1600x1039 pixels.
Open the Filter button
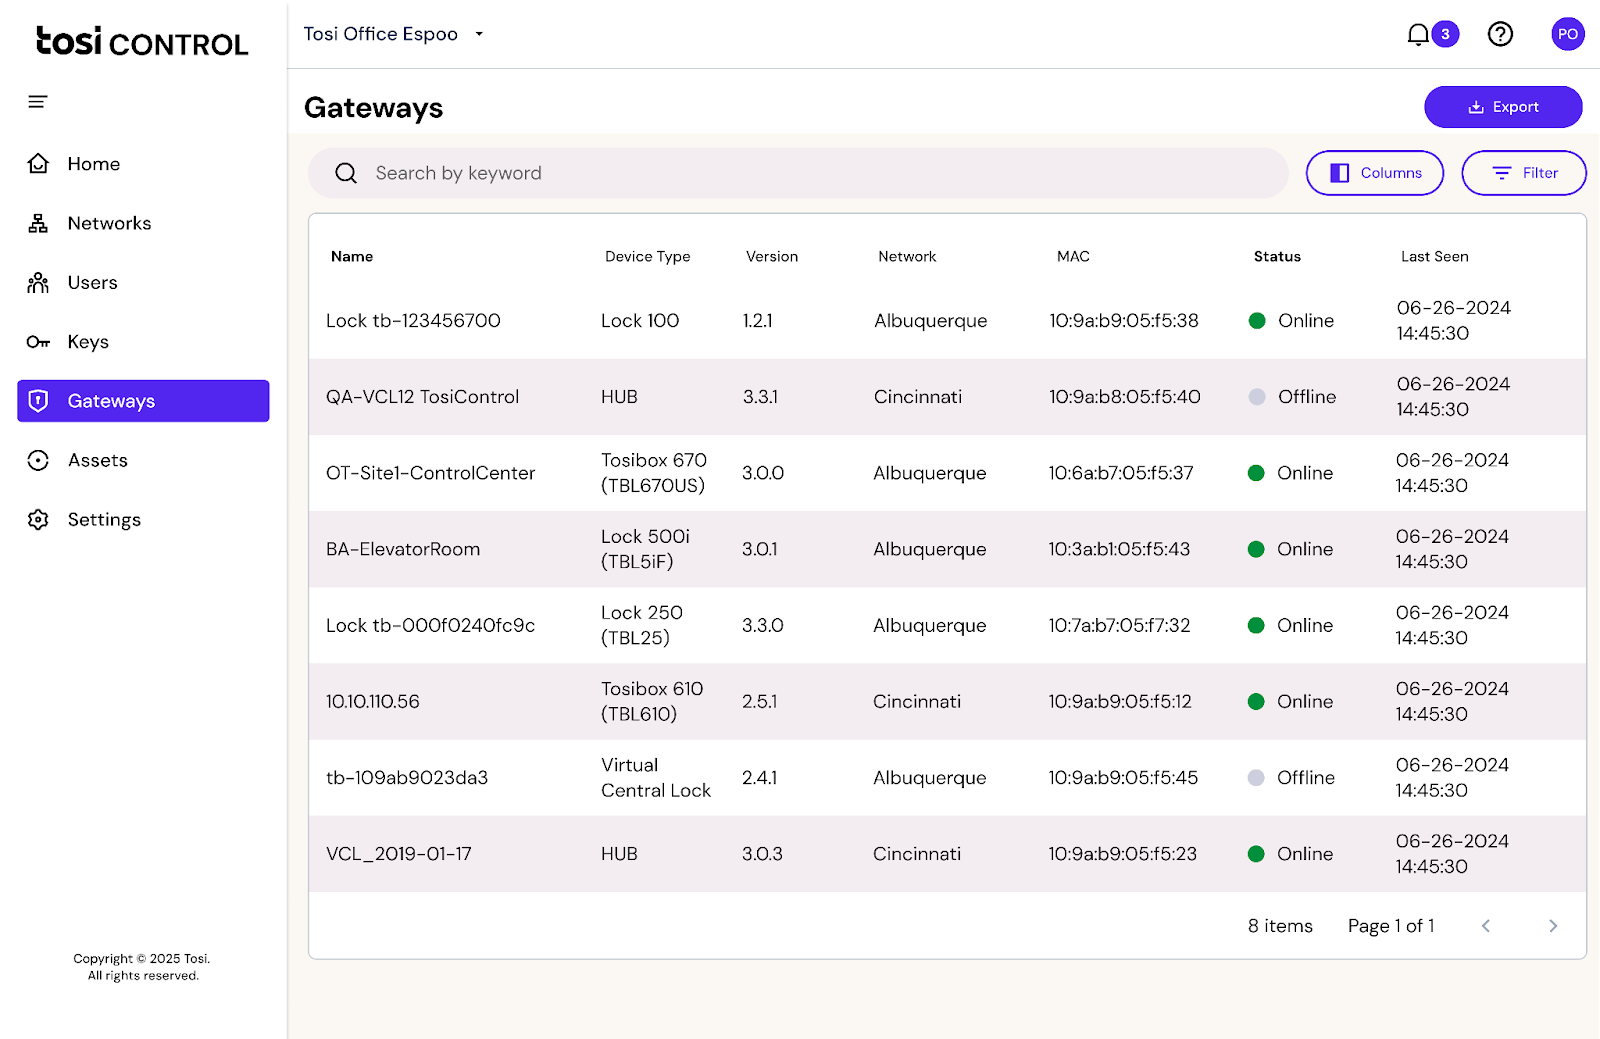click(1524, 173)
